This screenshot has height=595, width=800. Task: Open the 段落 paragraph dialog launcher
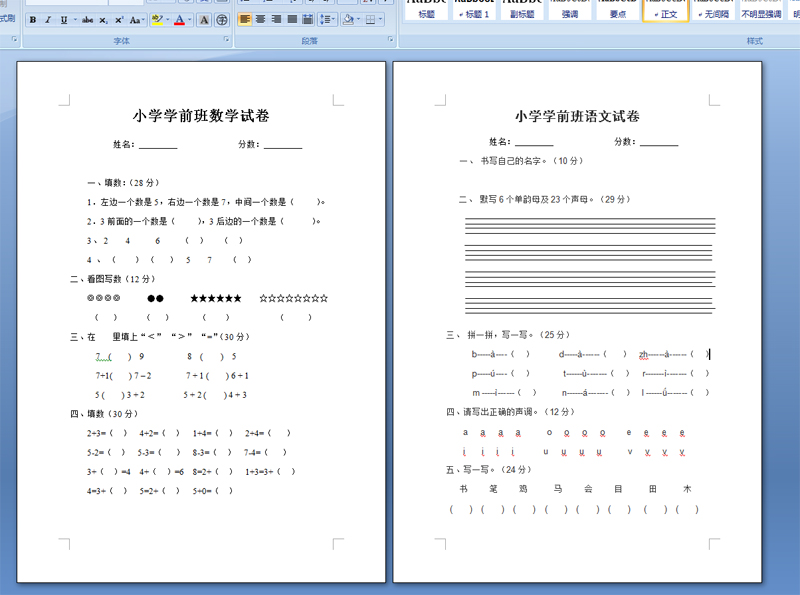click(390, 39)
